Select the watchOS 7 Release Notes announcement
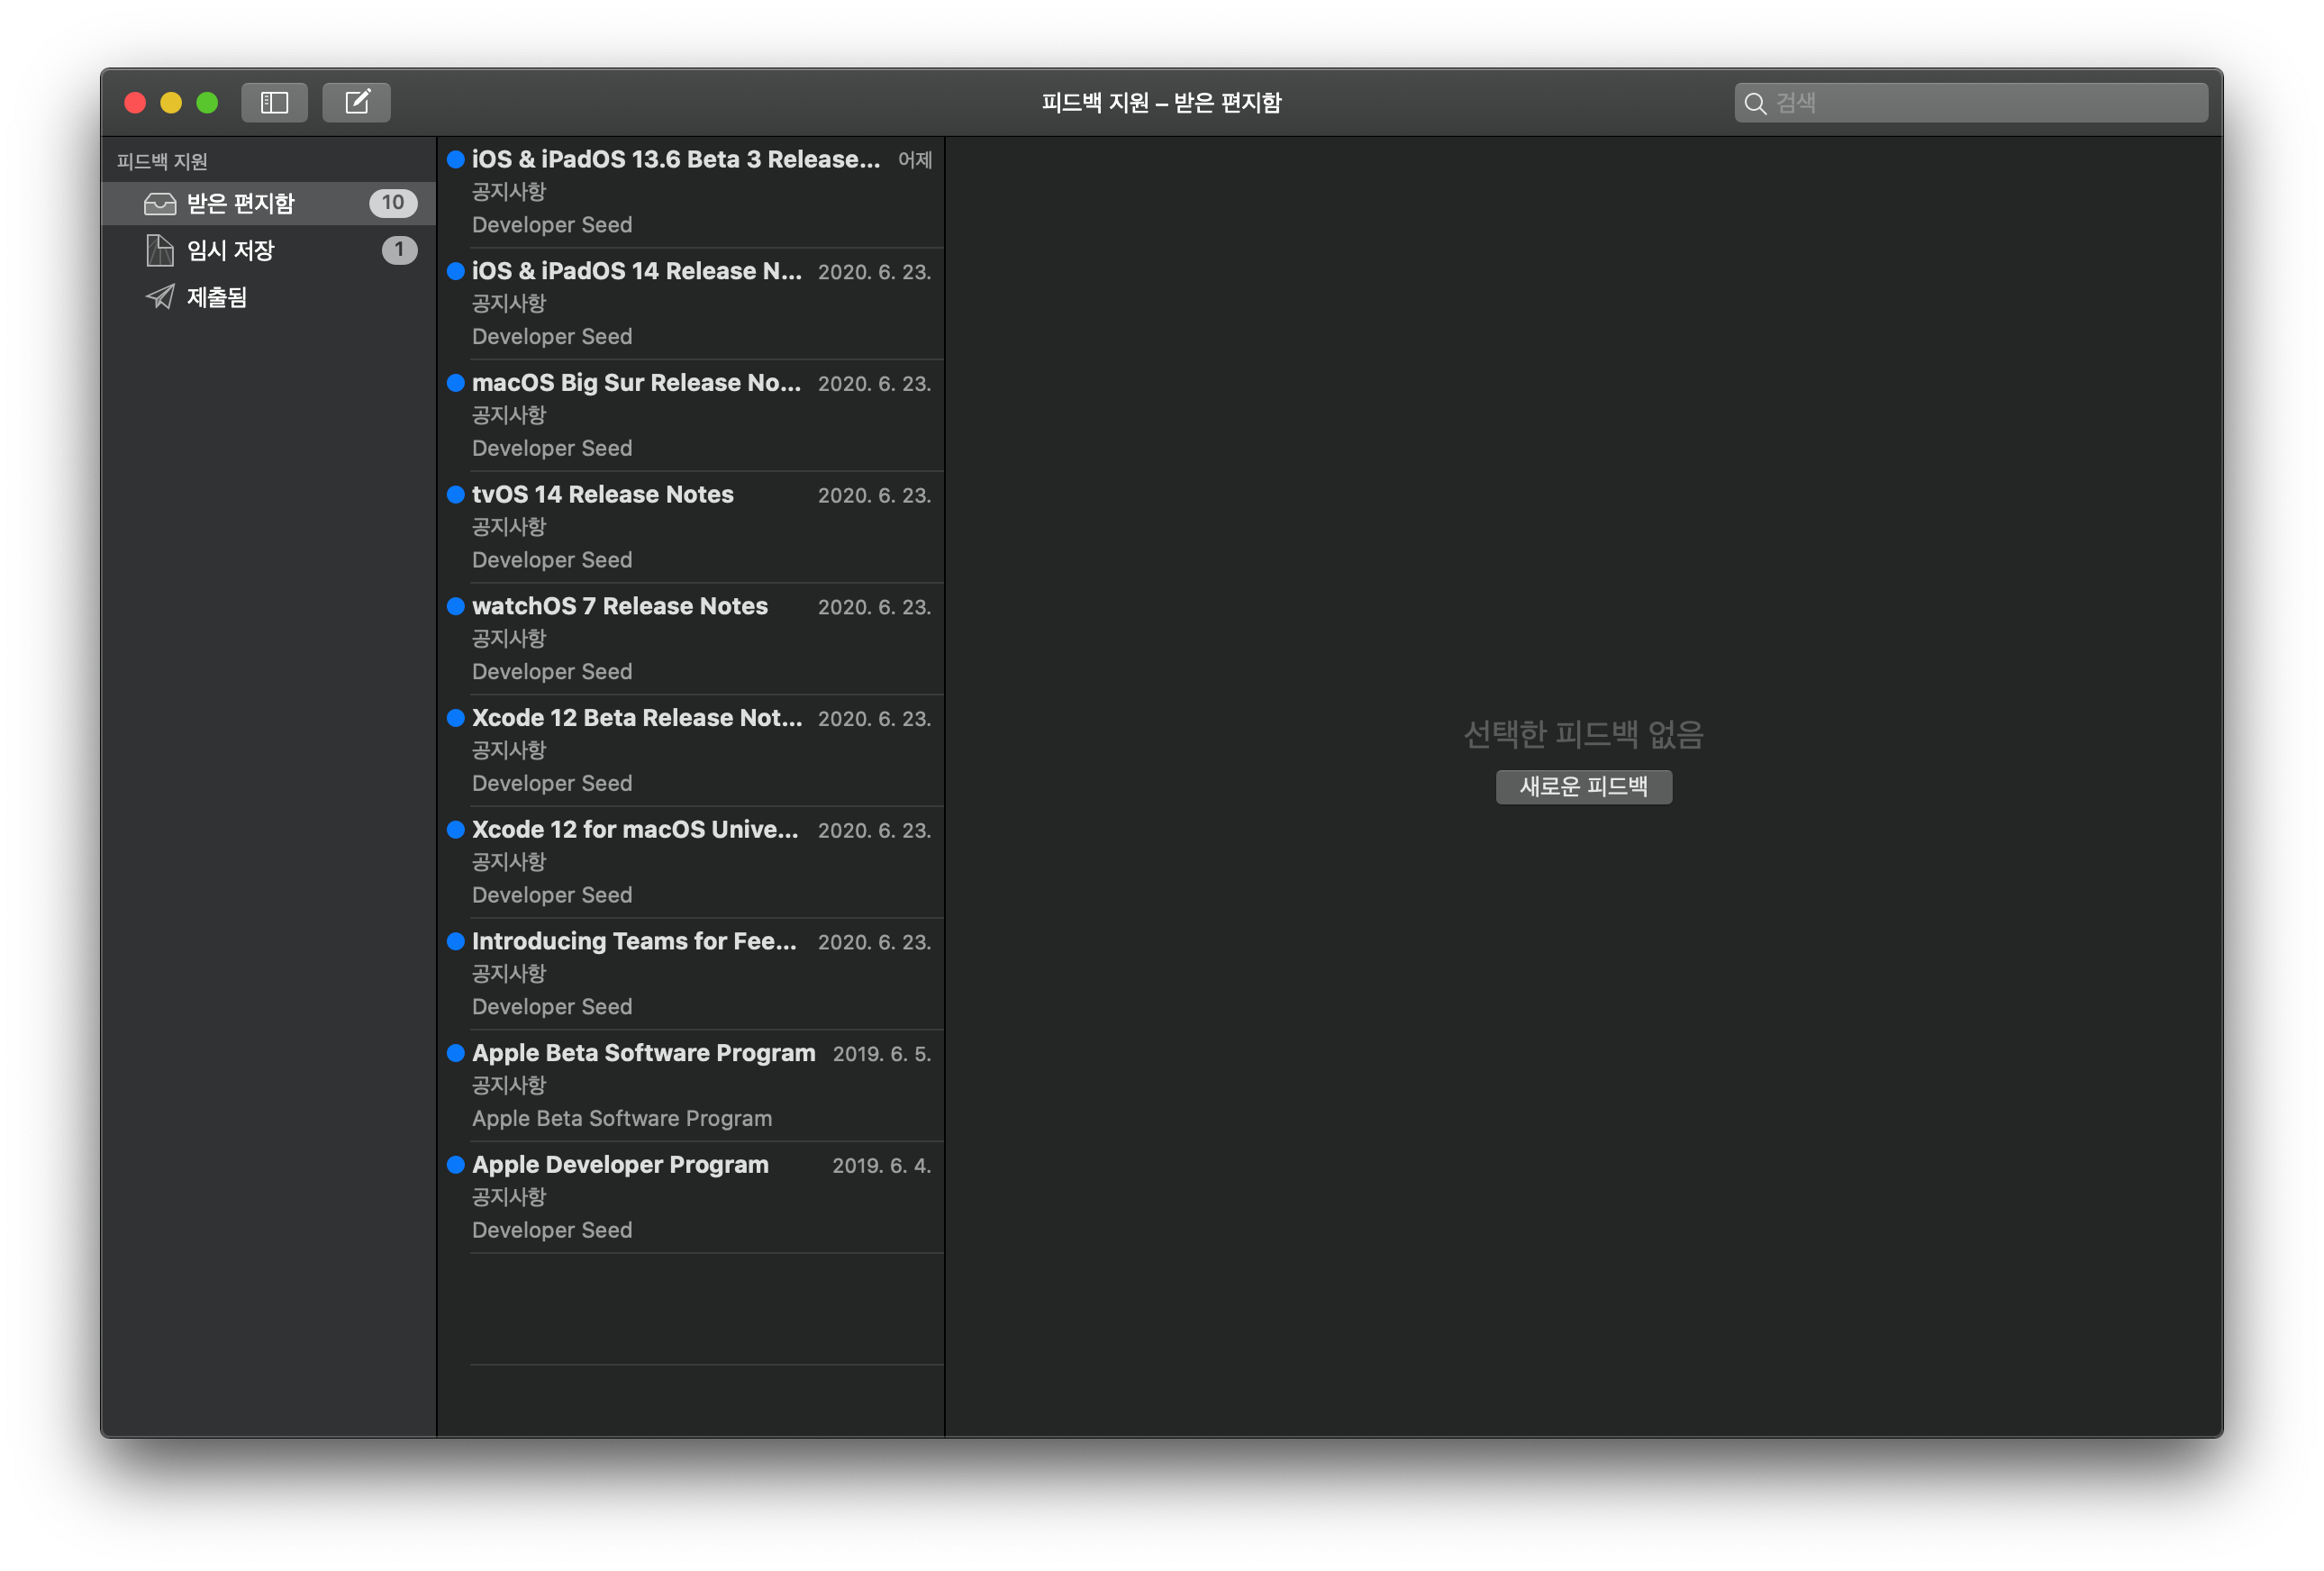 click(x=690, y=639)
